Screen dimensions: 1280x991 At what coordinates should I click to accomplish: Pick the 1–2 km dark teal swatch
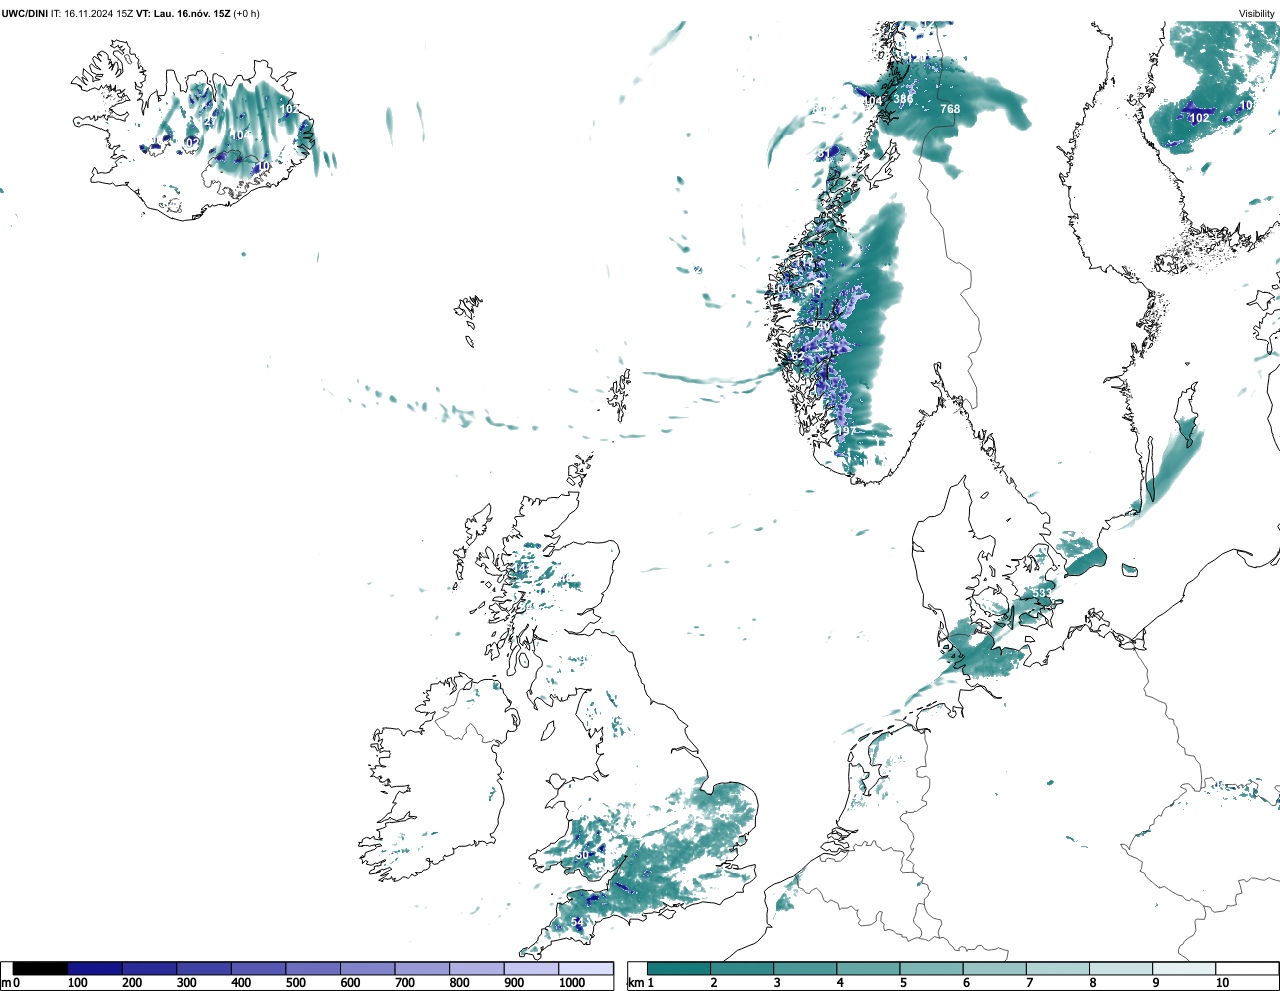pos(679,968)
